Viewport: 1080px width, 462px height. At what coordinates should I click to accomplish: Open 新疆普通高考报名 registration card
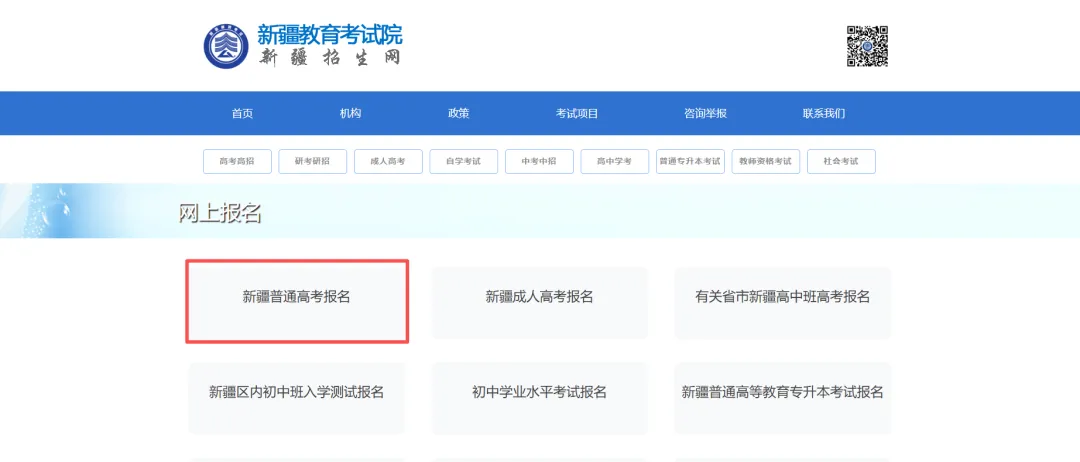click(x=297, y=301)
